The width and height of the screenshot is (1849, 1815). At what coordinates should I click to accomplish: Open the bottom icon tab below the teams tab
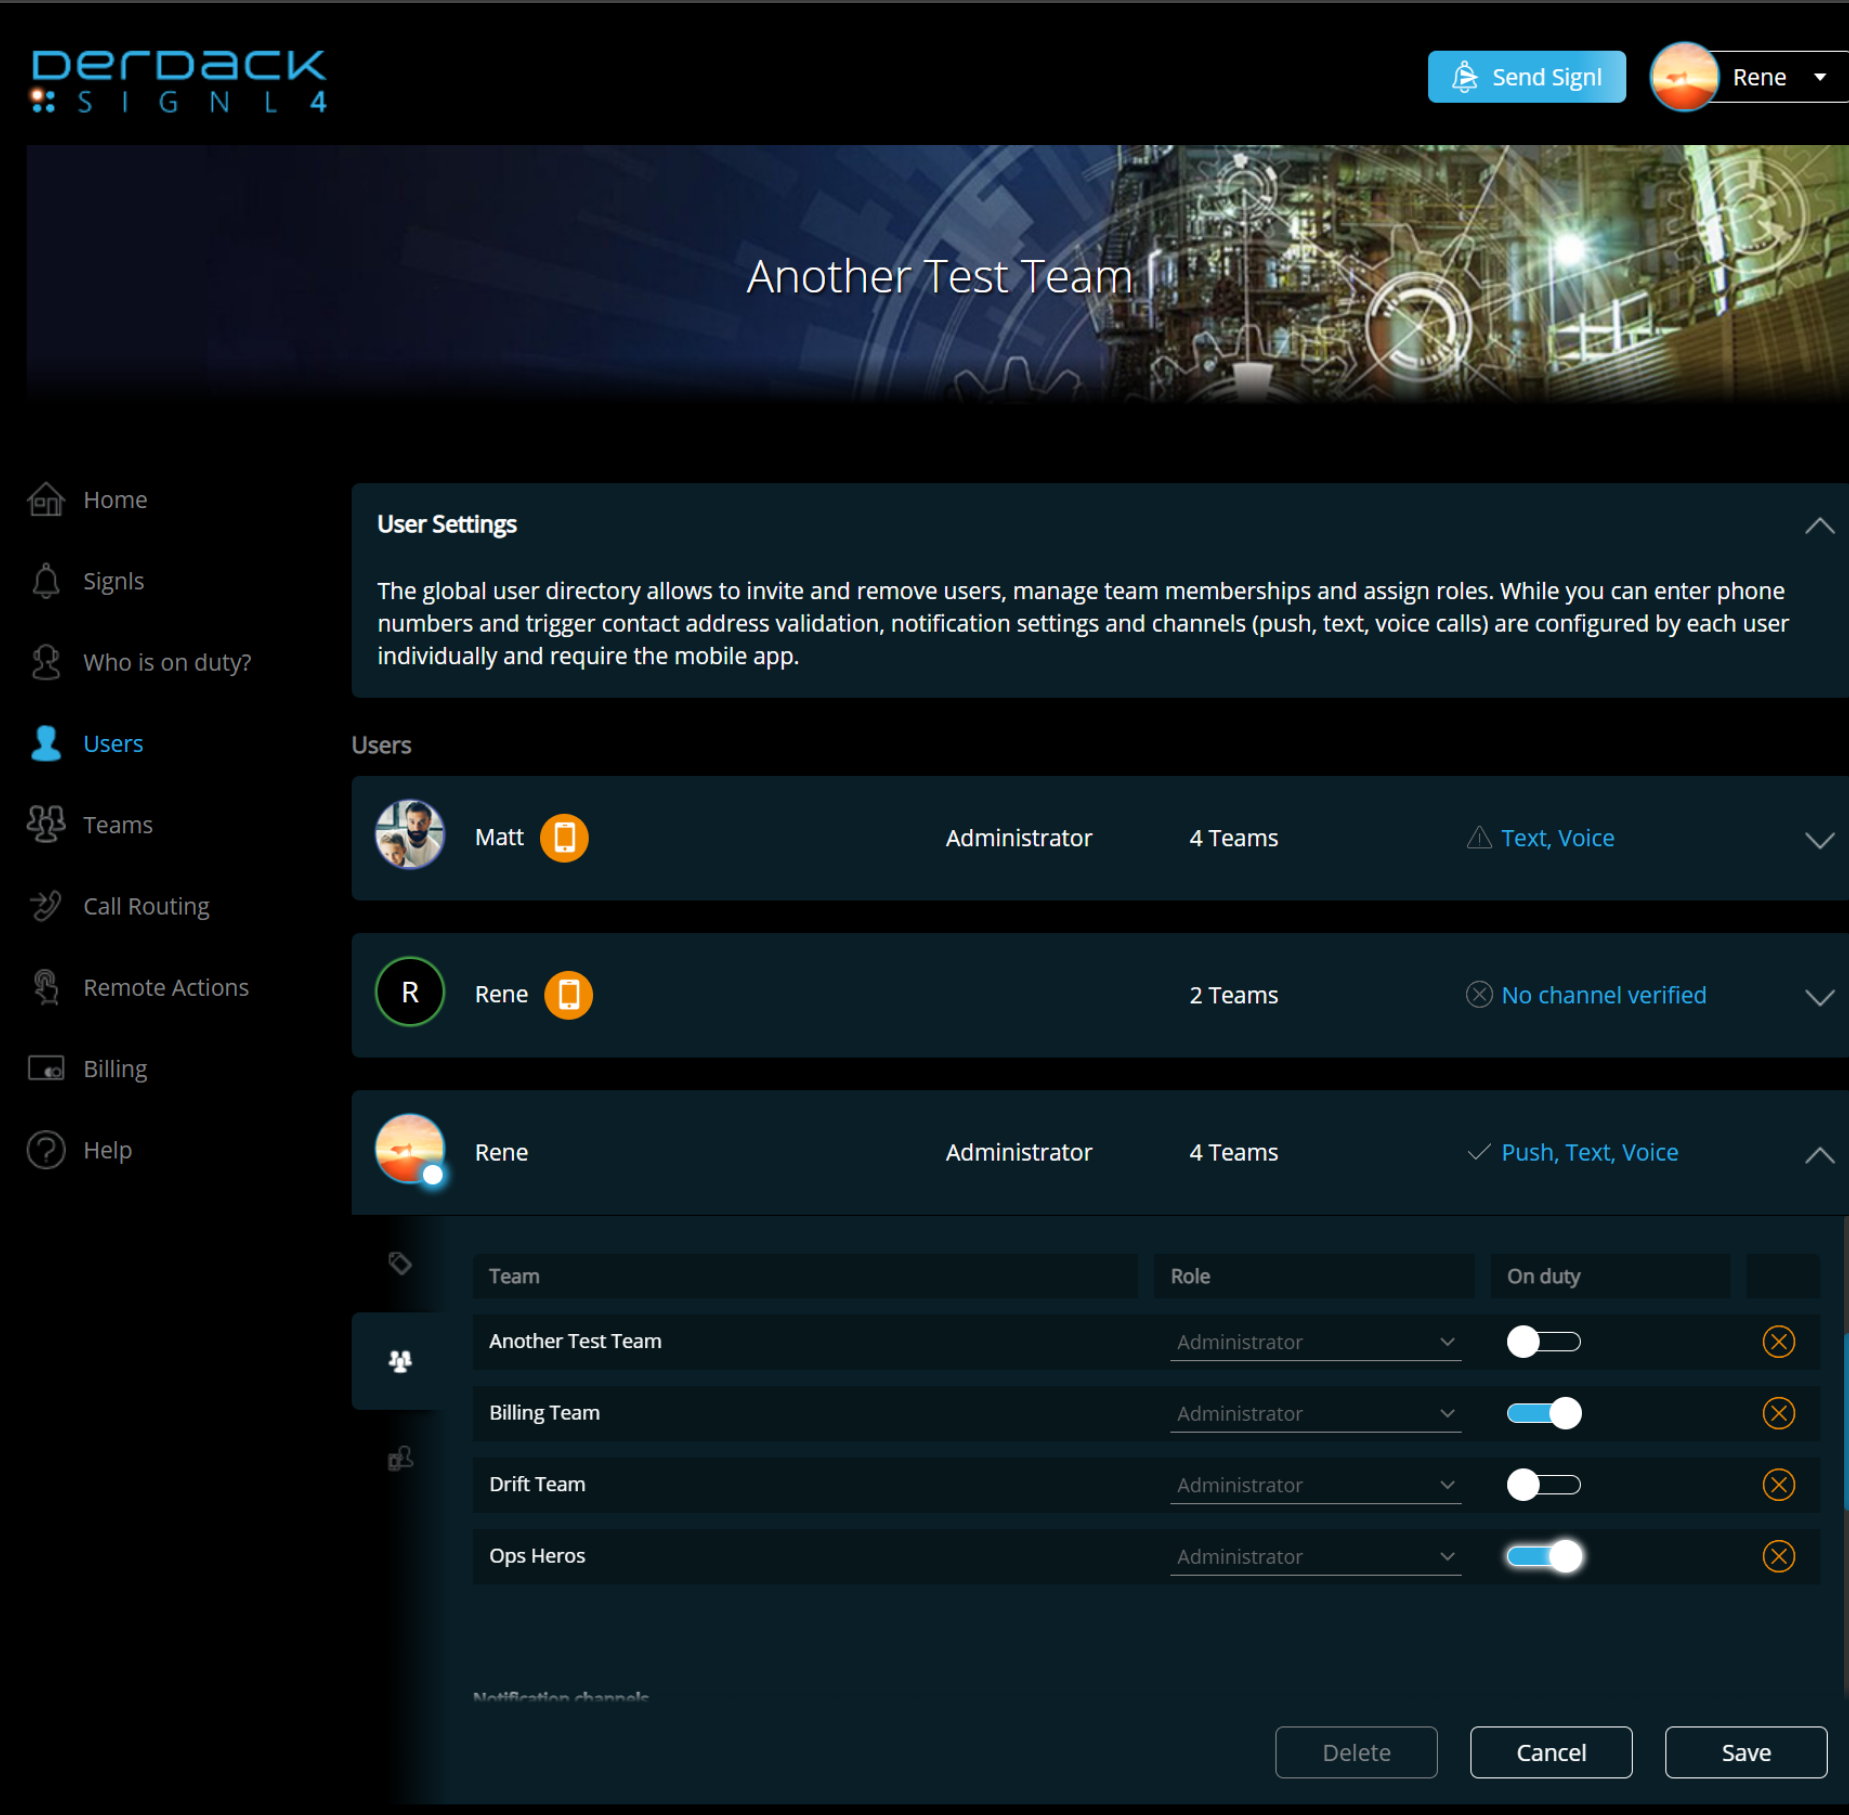[x=400, y=1458]
